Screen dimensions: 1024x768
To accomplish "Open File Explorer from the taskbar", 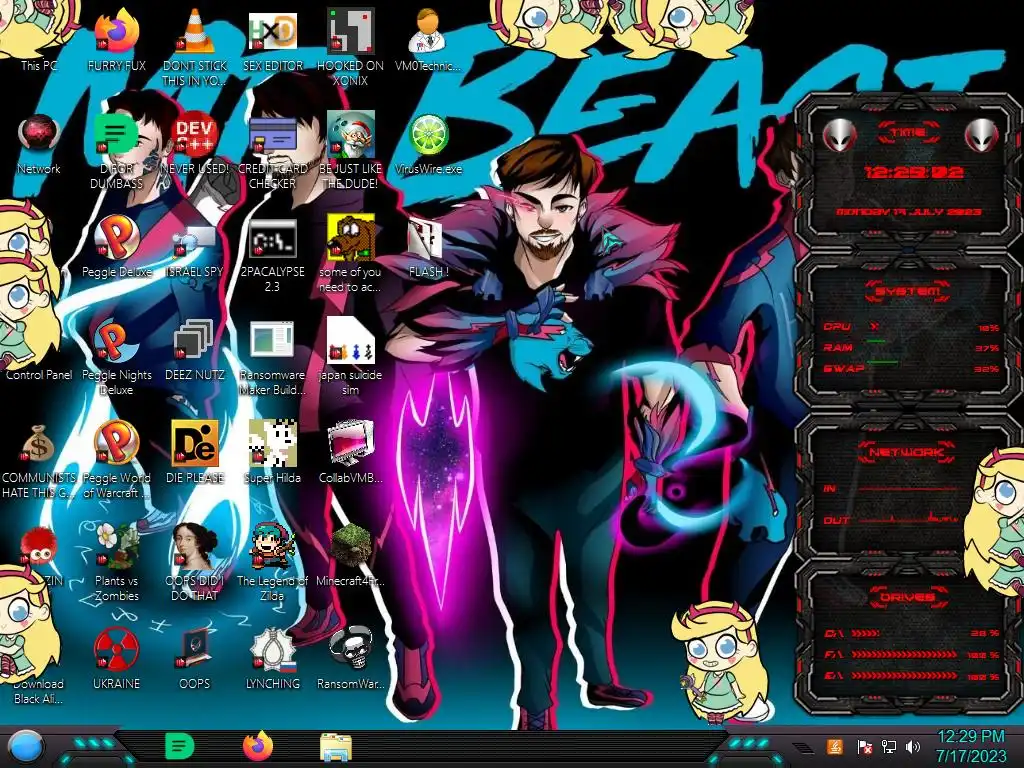I will [x=336, y=747].
